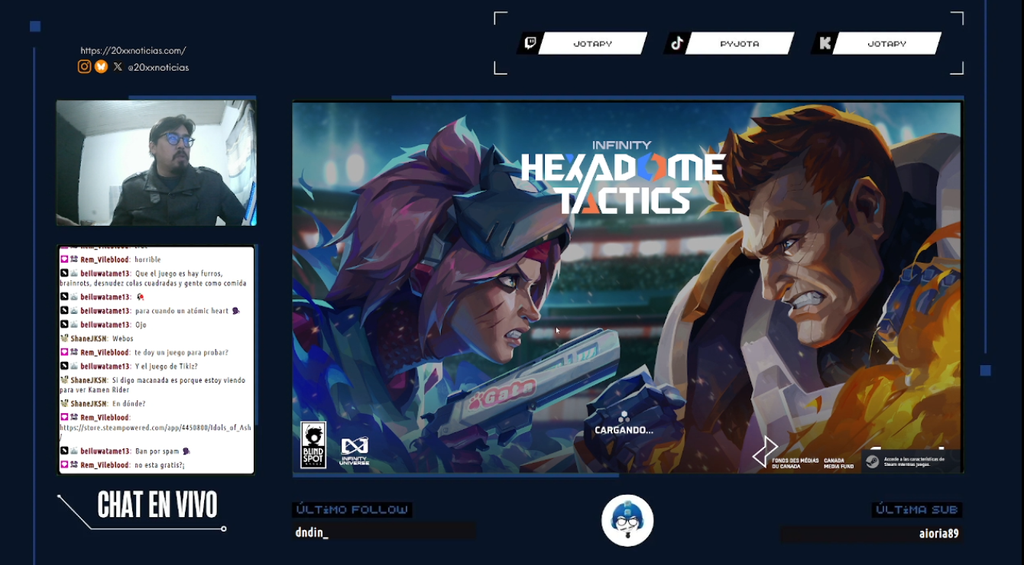
Task: Click the heart badge beside Rem_Vileblood's 'horrible' message
Action: point(64,259)
